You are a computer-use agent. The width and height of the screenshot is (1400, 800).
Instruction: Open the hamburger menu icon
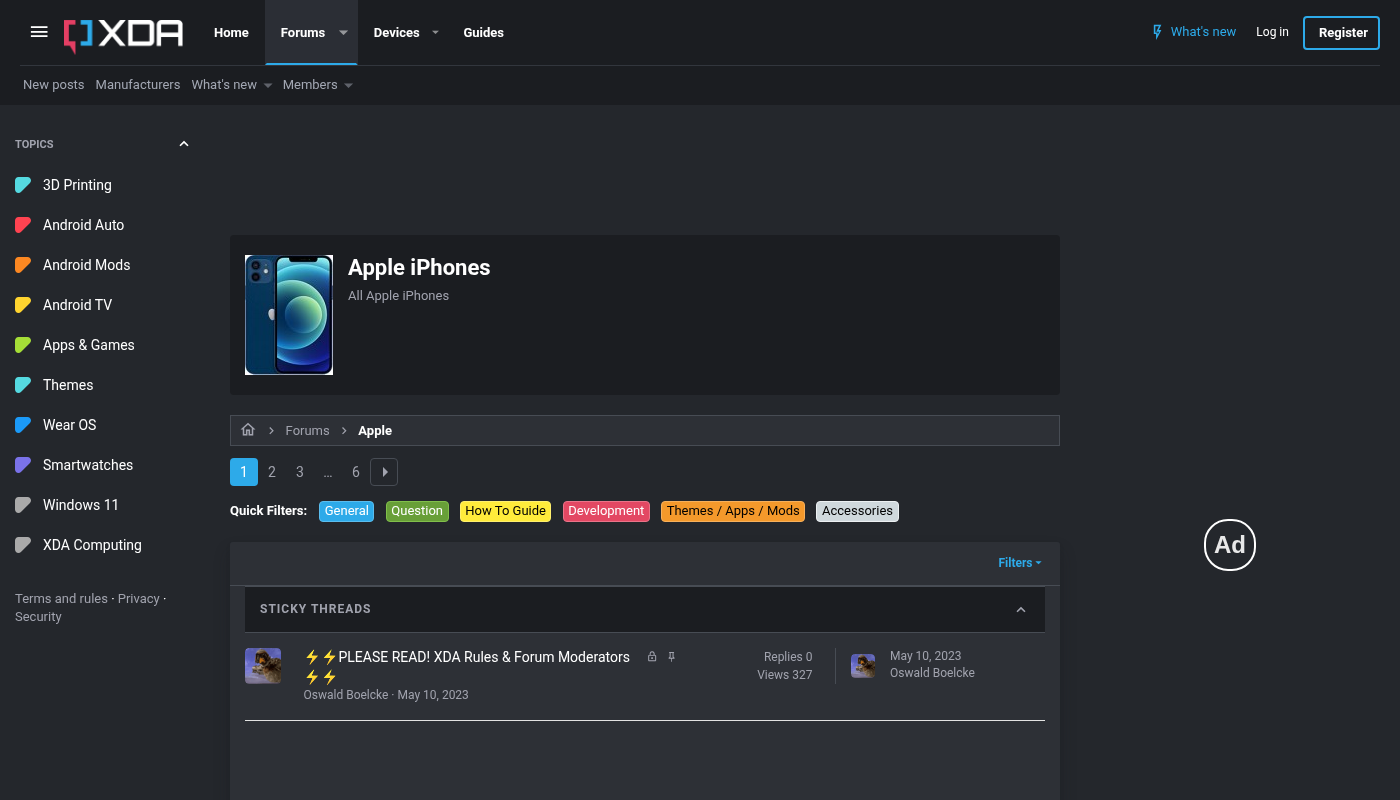click(39, 32)
